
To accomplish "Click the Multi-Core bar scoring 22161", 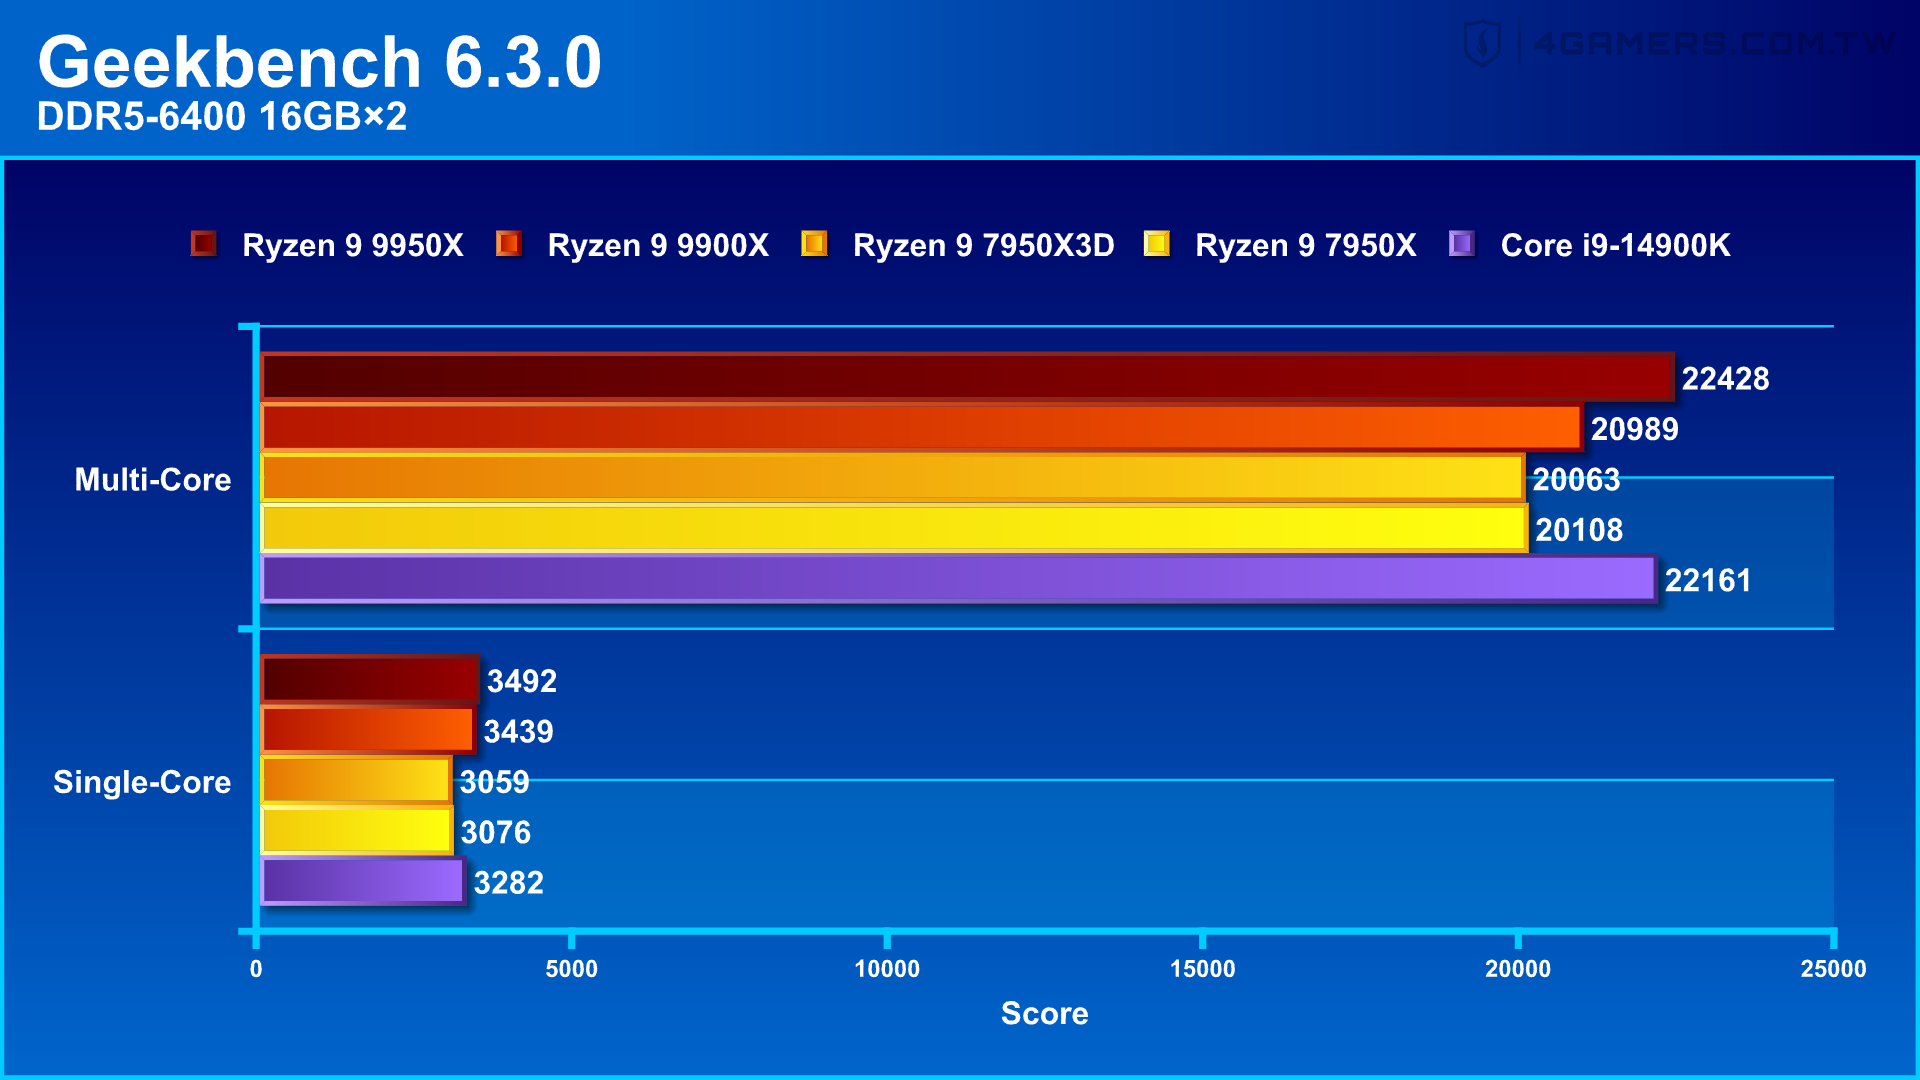I will coord(959,579).
